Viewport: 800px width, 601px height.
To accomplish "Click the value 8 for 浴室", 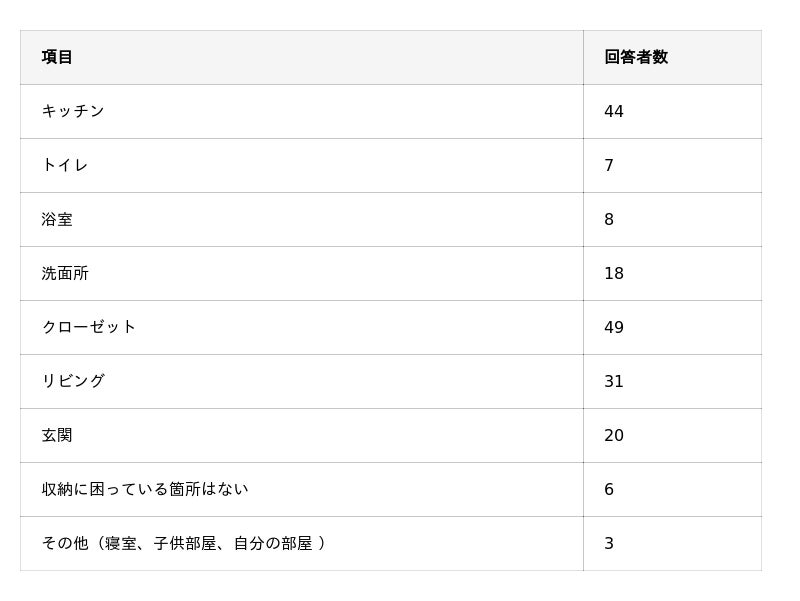I will coord(609,219).
